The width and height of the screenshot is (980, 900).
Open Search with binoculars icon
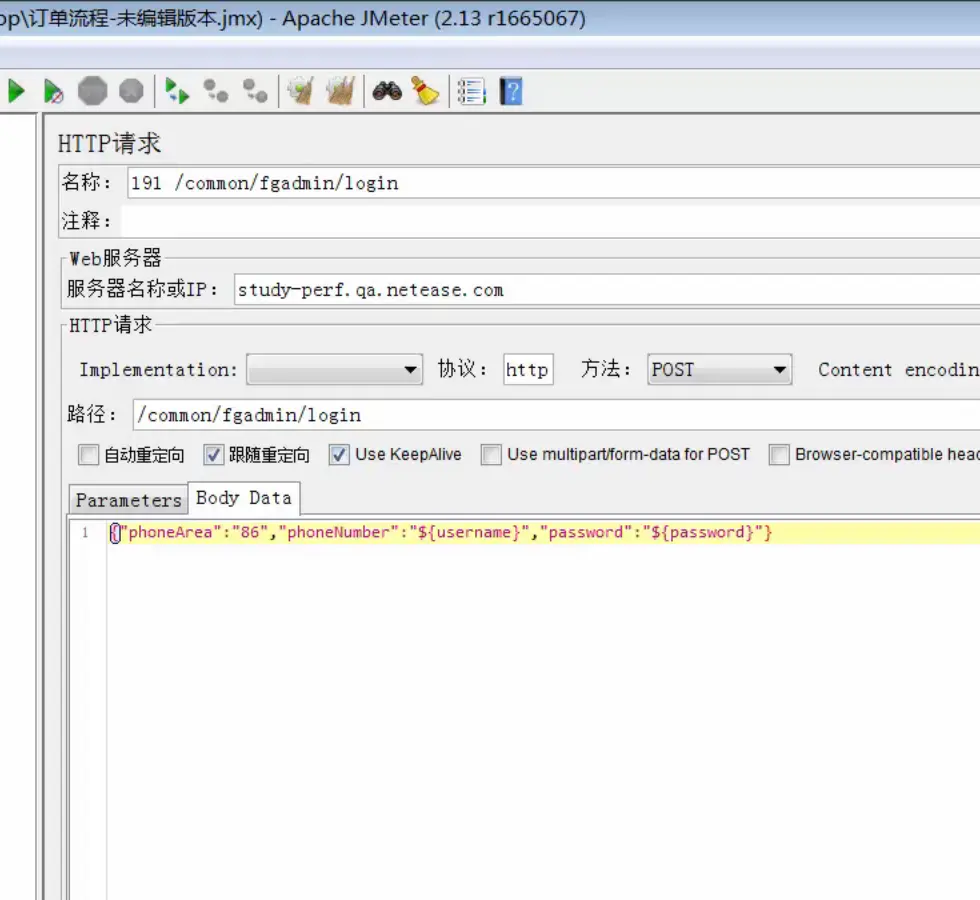click(388, 91)
